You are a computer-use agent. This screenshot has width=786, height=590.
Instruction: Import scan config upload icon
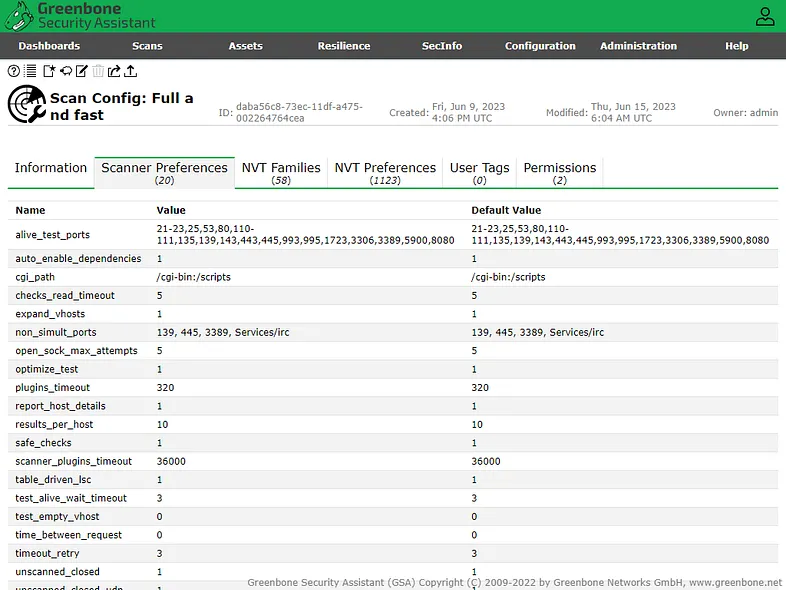131,71
